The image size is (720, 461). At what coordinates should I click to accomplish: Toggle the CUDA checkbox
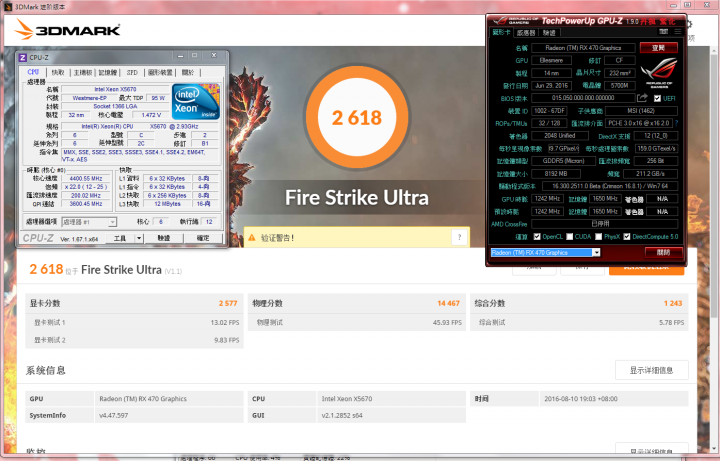(569, 236)
